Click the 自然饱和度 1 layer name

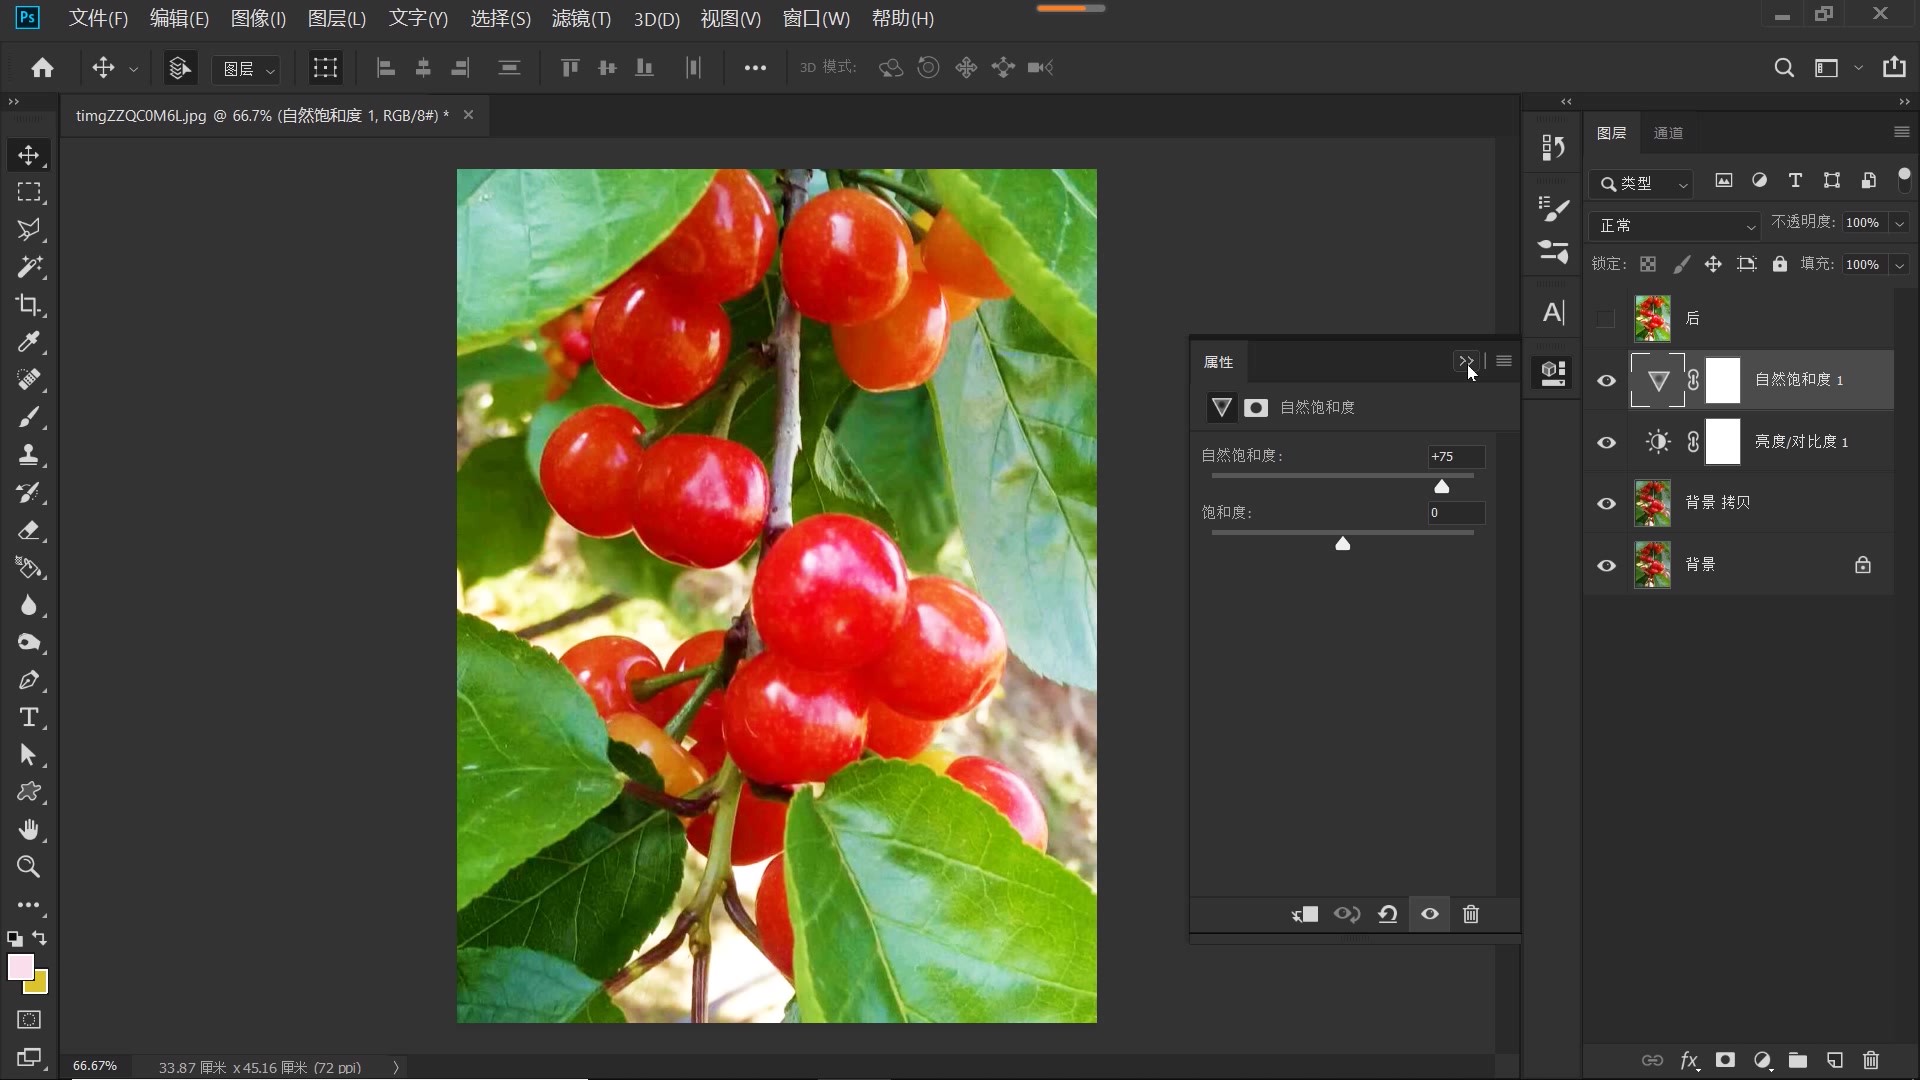tap(1798, 380)
